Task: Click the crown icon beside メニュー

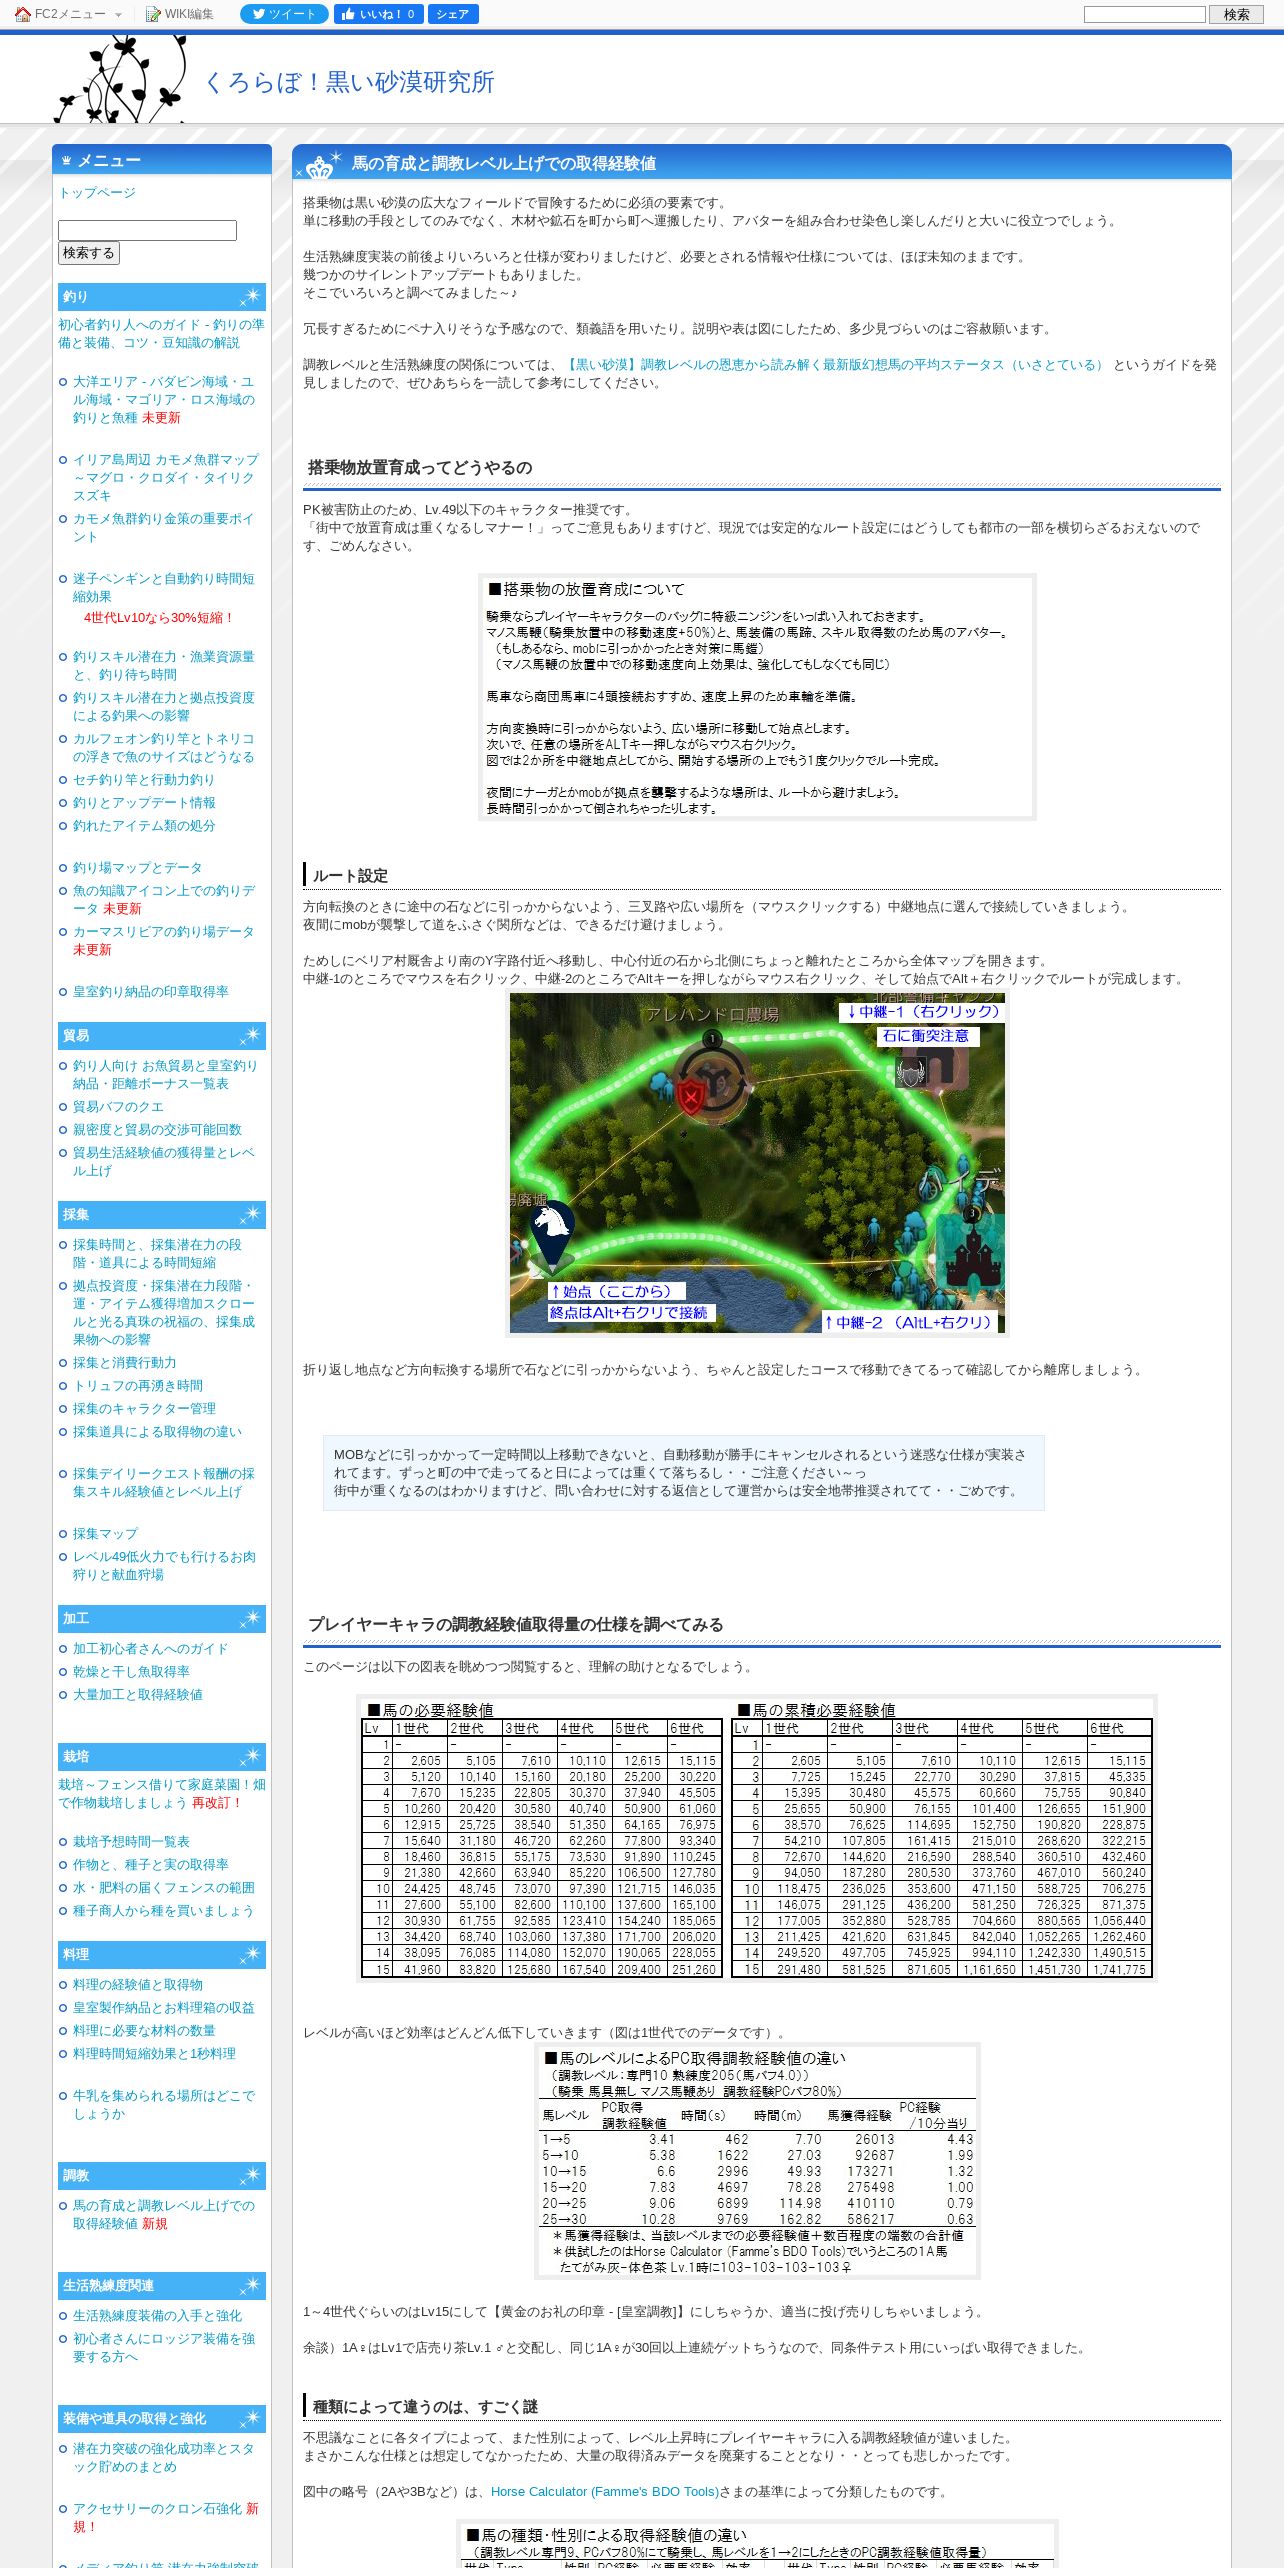Action: click(x=66, y=160)
